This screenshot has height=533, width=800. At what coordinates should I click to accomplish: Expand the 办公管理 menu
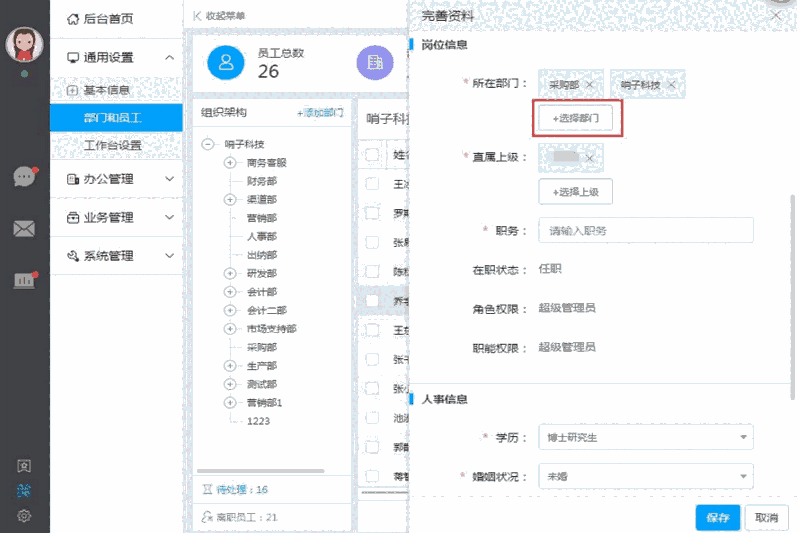coord(117,179)
